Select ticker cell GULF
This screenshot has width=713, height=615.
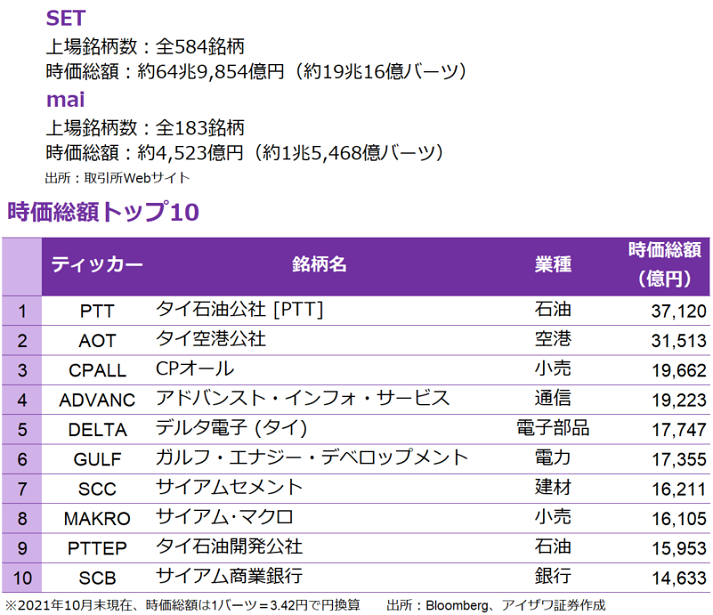(97, 459)
